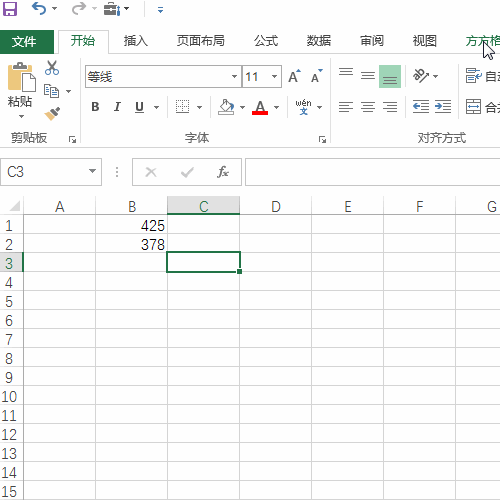Toggle Underline formatting

click(139, 107)
